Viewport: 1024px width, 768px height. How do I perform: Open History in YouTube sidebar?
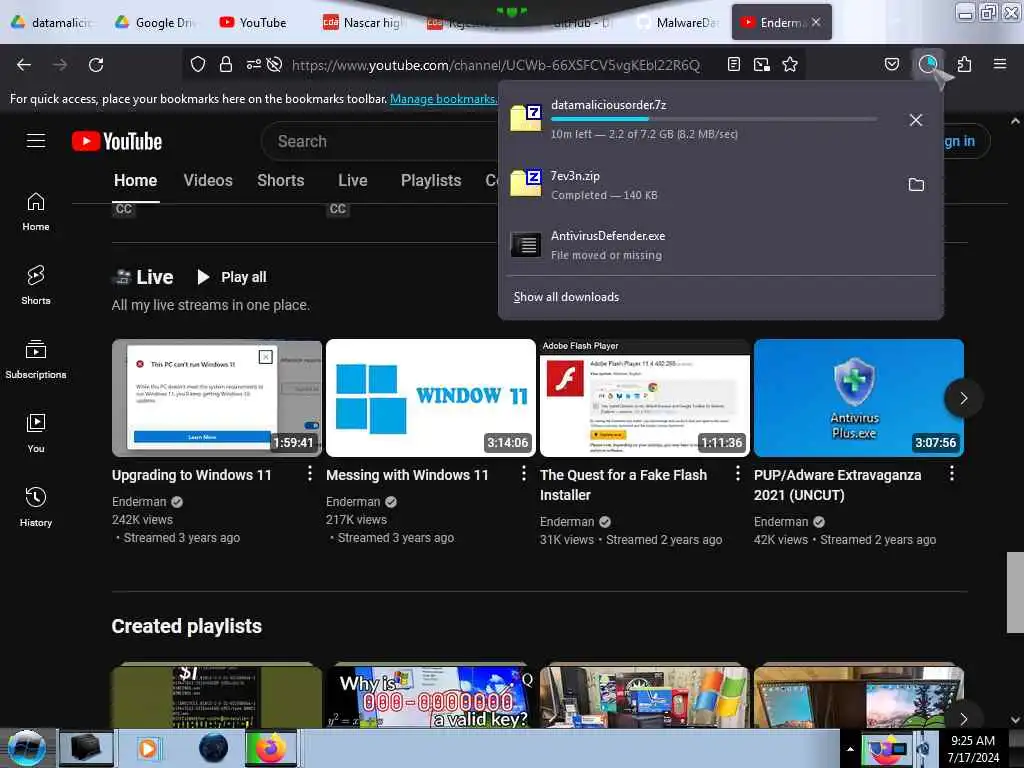pyautogui.click(x=36, y=507)
